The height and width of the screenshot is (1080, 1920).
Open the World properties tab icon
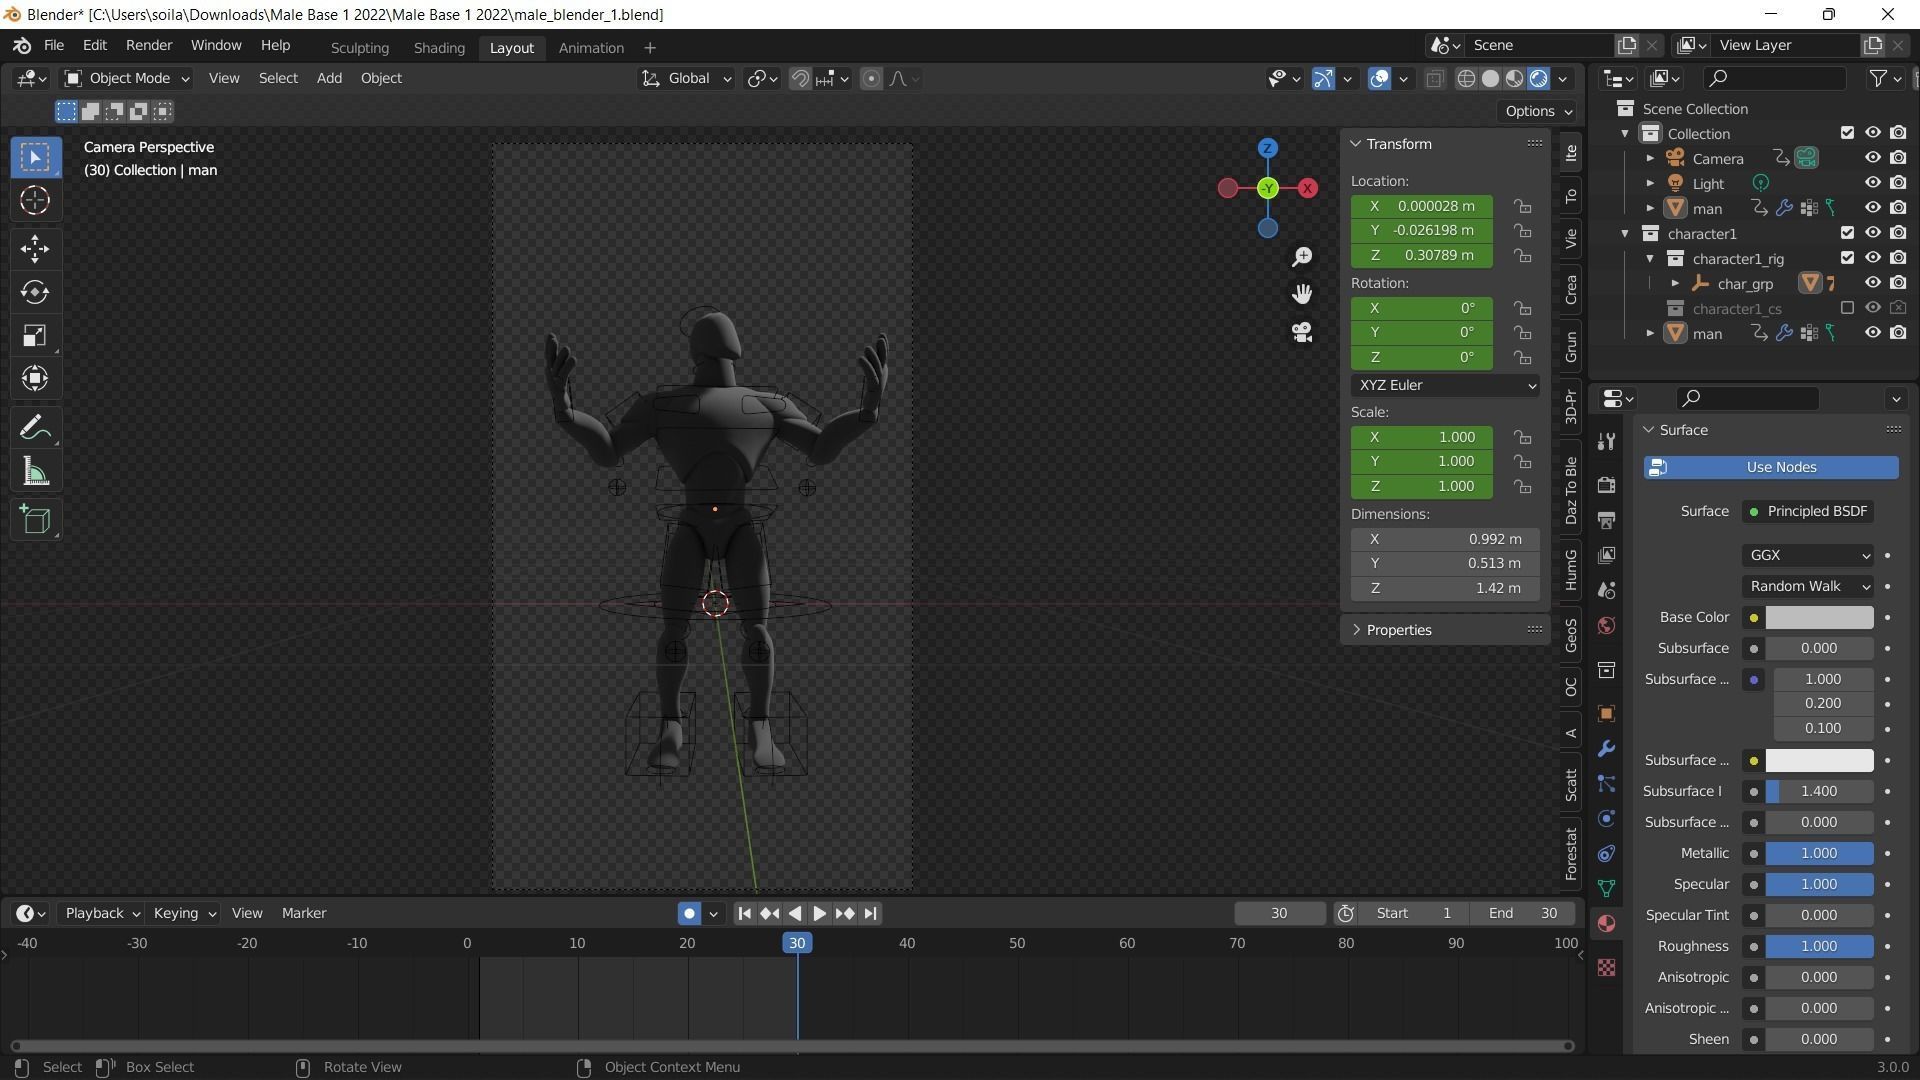(1606, 626)
